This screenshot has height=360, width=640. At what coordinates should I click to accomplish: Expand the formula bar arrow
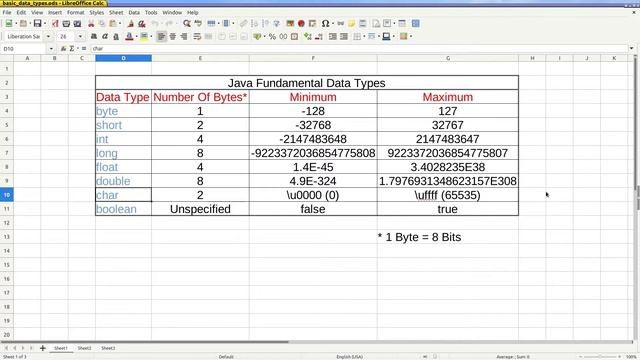tap(631, 49)
